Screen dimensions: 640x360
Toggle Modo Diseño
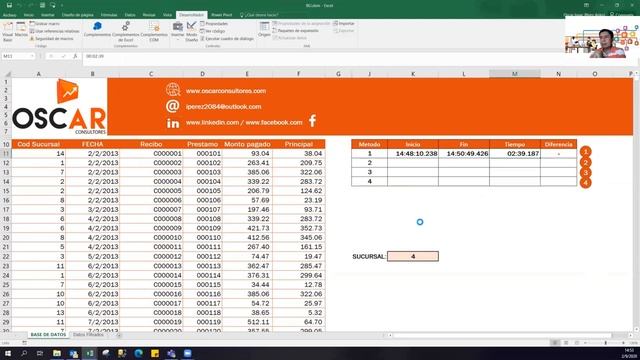click(x=191, y=31)
